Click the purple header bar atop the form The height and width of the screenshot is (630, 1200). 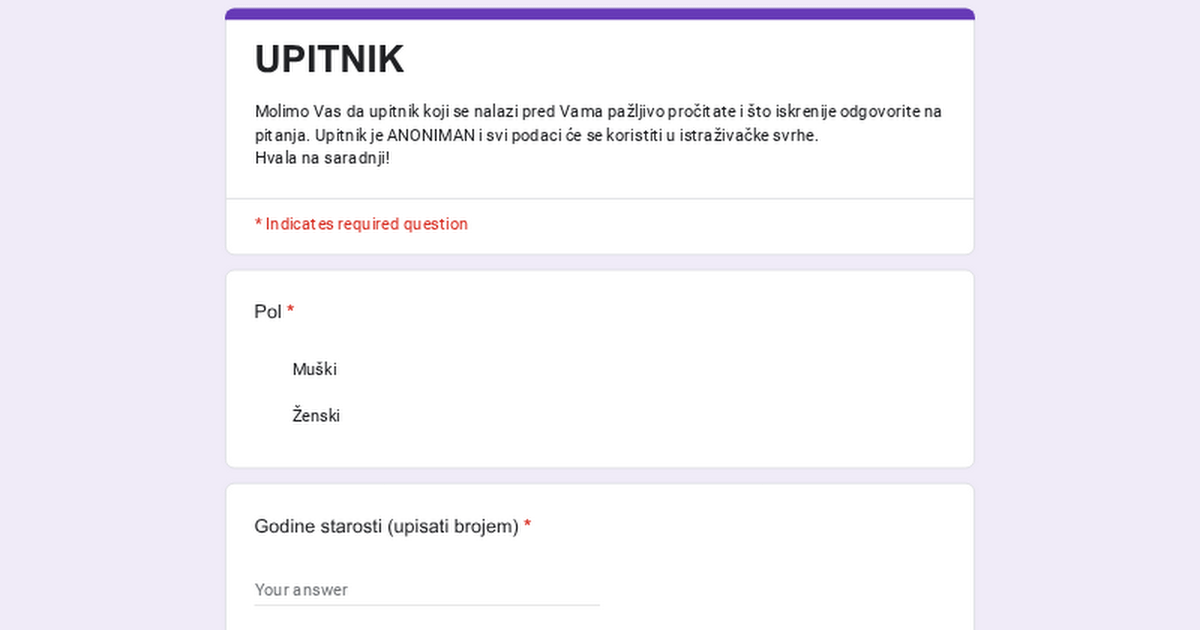pos(600,14)
